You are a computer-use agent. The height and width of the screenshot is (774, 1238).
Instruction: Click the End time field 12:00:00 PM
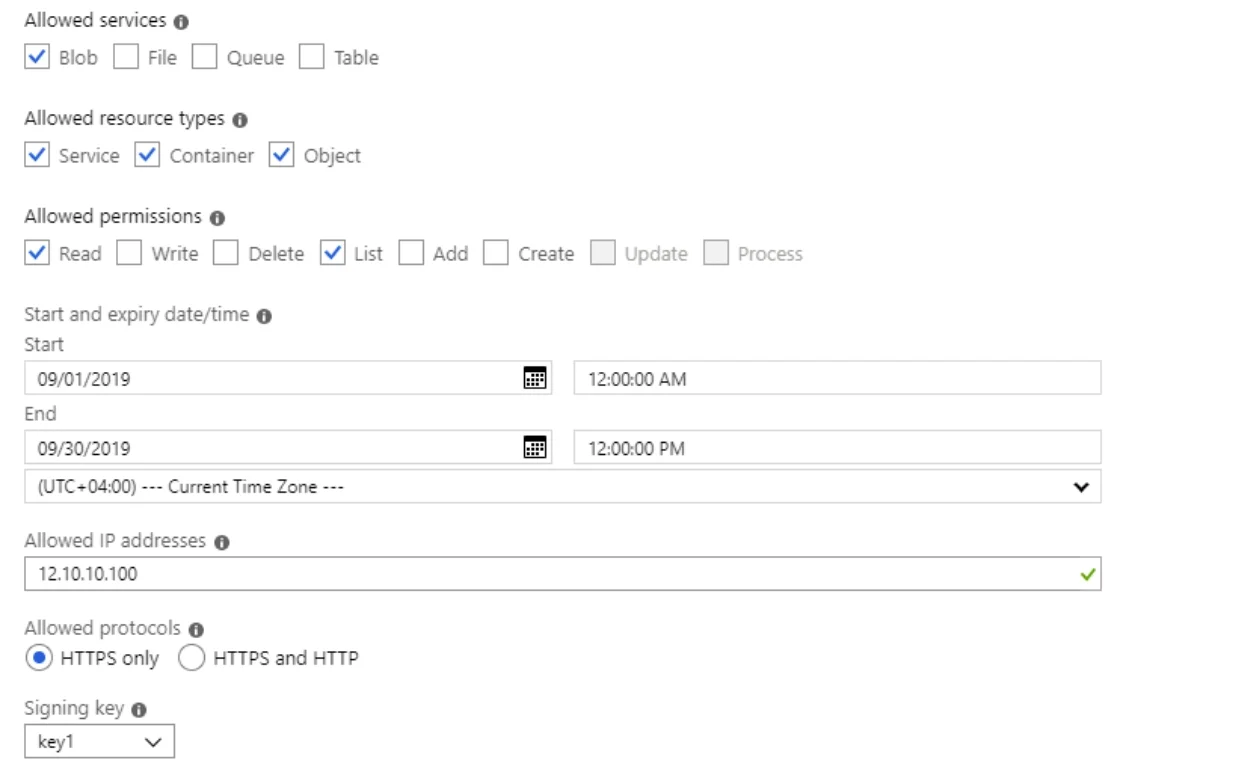[x=838, y=448]
